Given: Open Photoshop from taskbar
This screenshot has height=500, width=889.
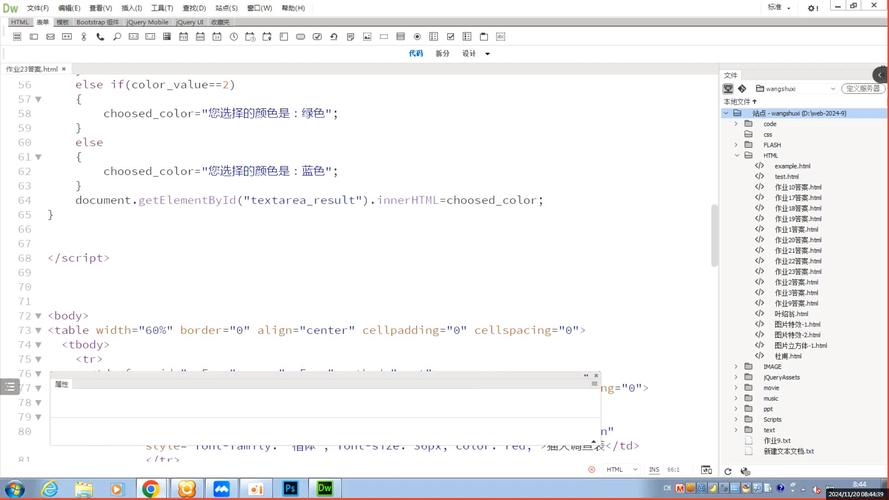Looking at the screenshot, I should 290,489.
